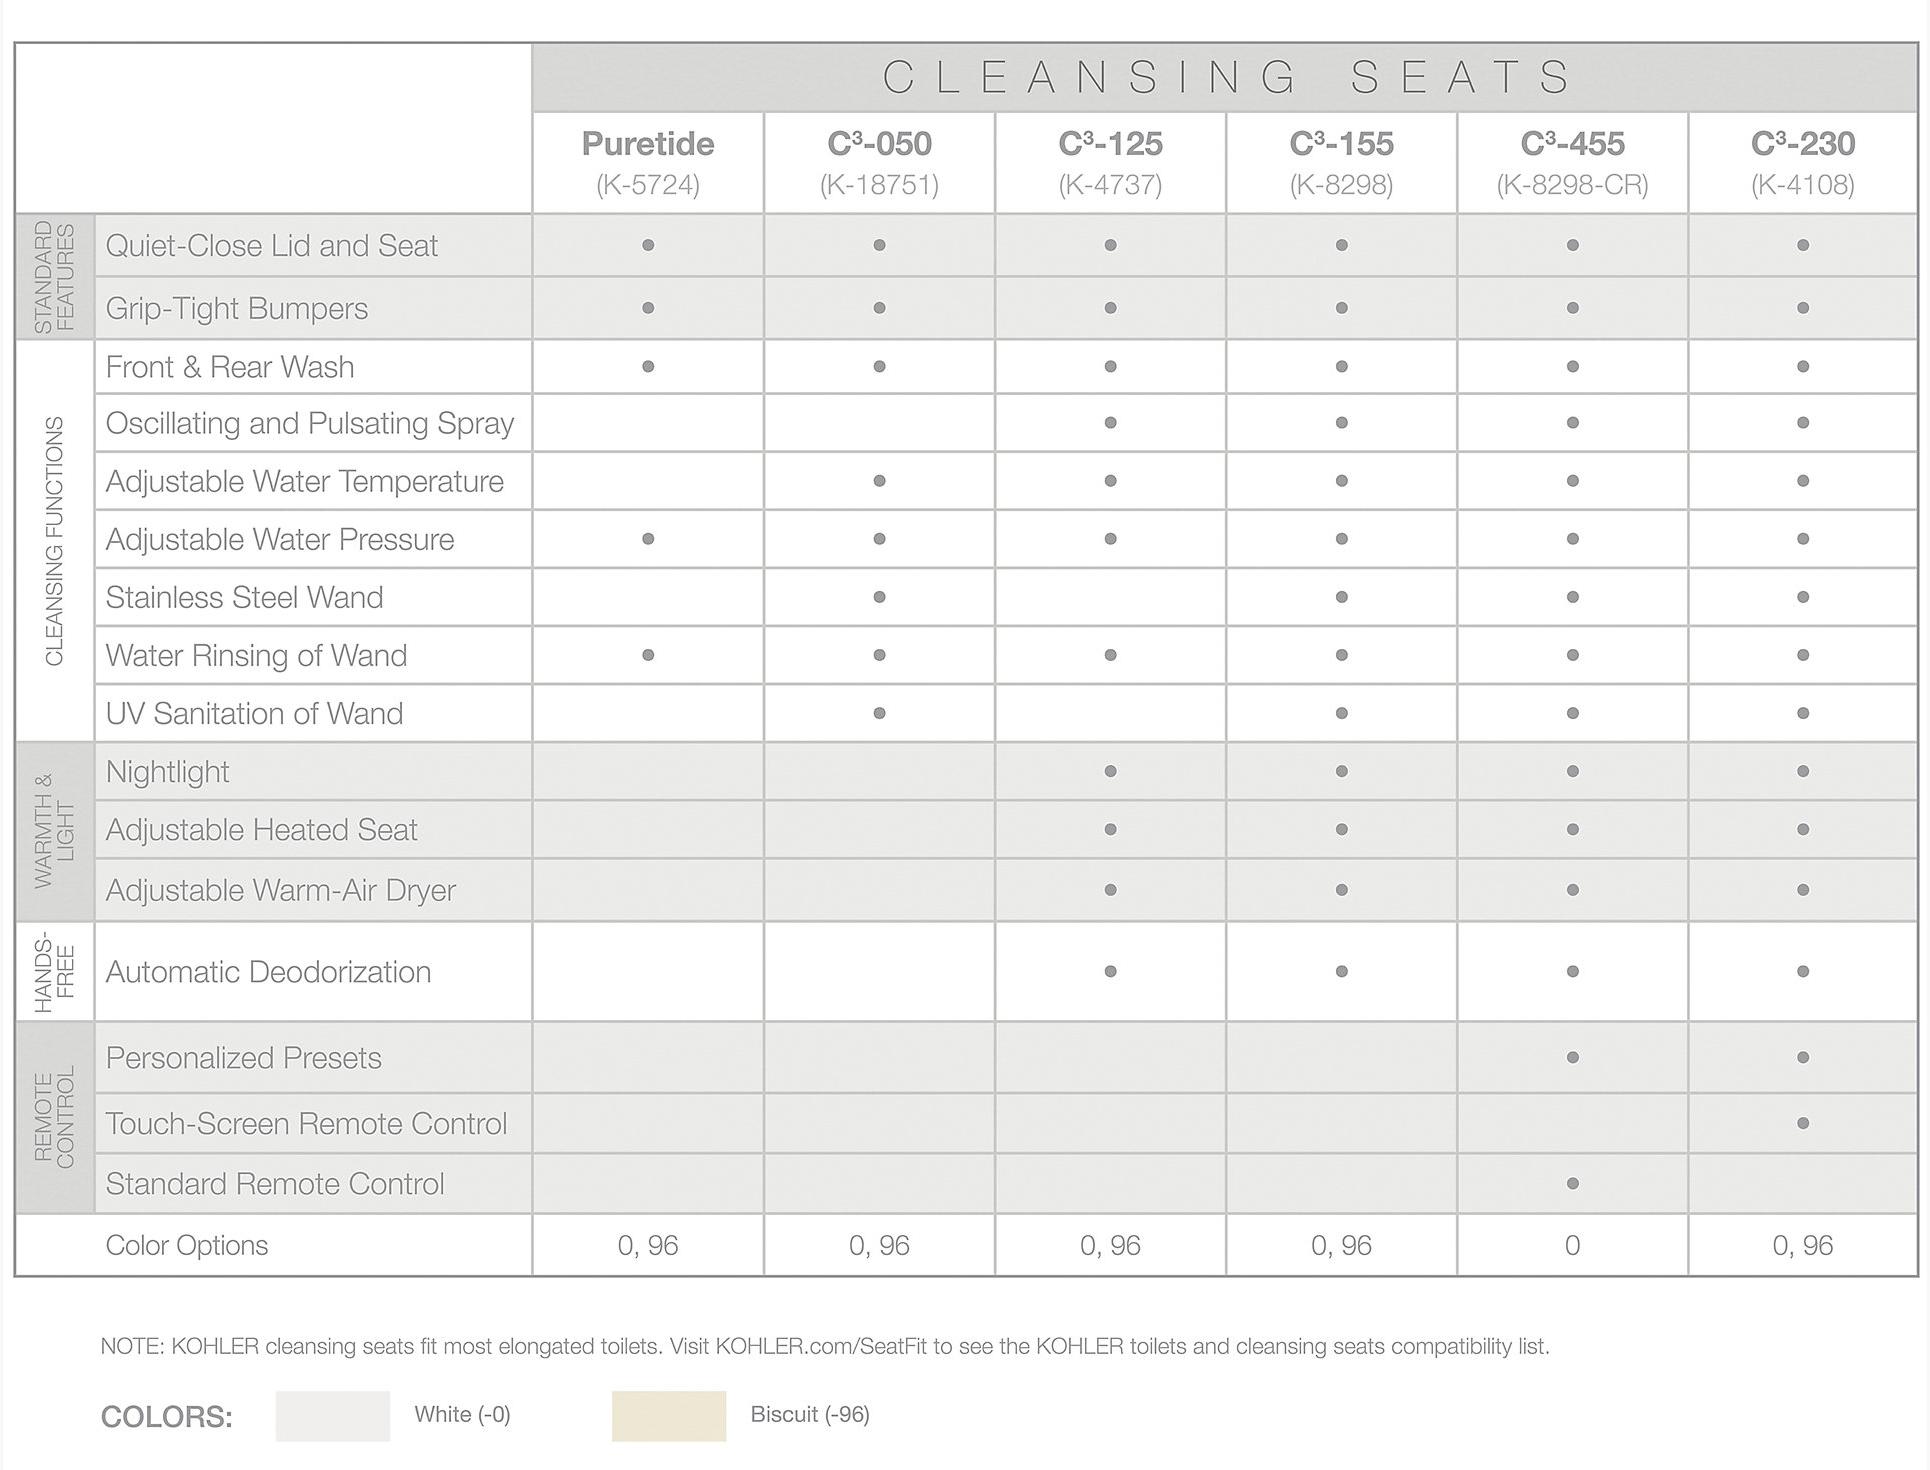Viewport: 1930px width, 1470px height.
Task: Select the Puretide (K-5724) column header
Action: click(648, 162)
